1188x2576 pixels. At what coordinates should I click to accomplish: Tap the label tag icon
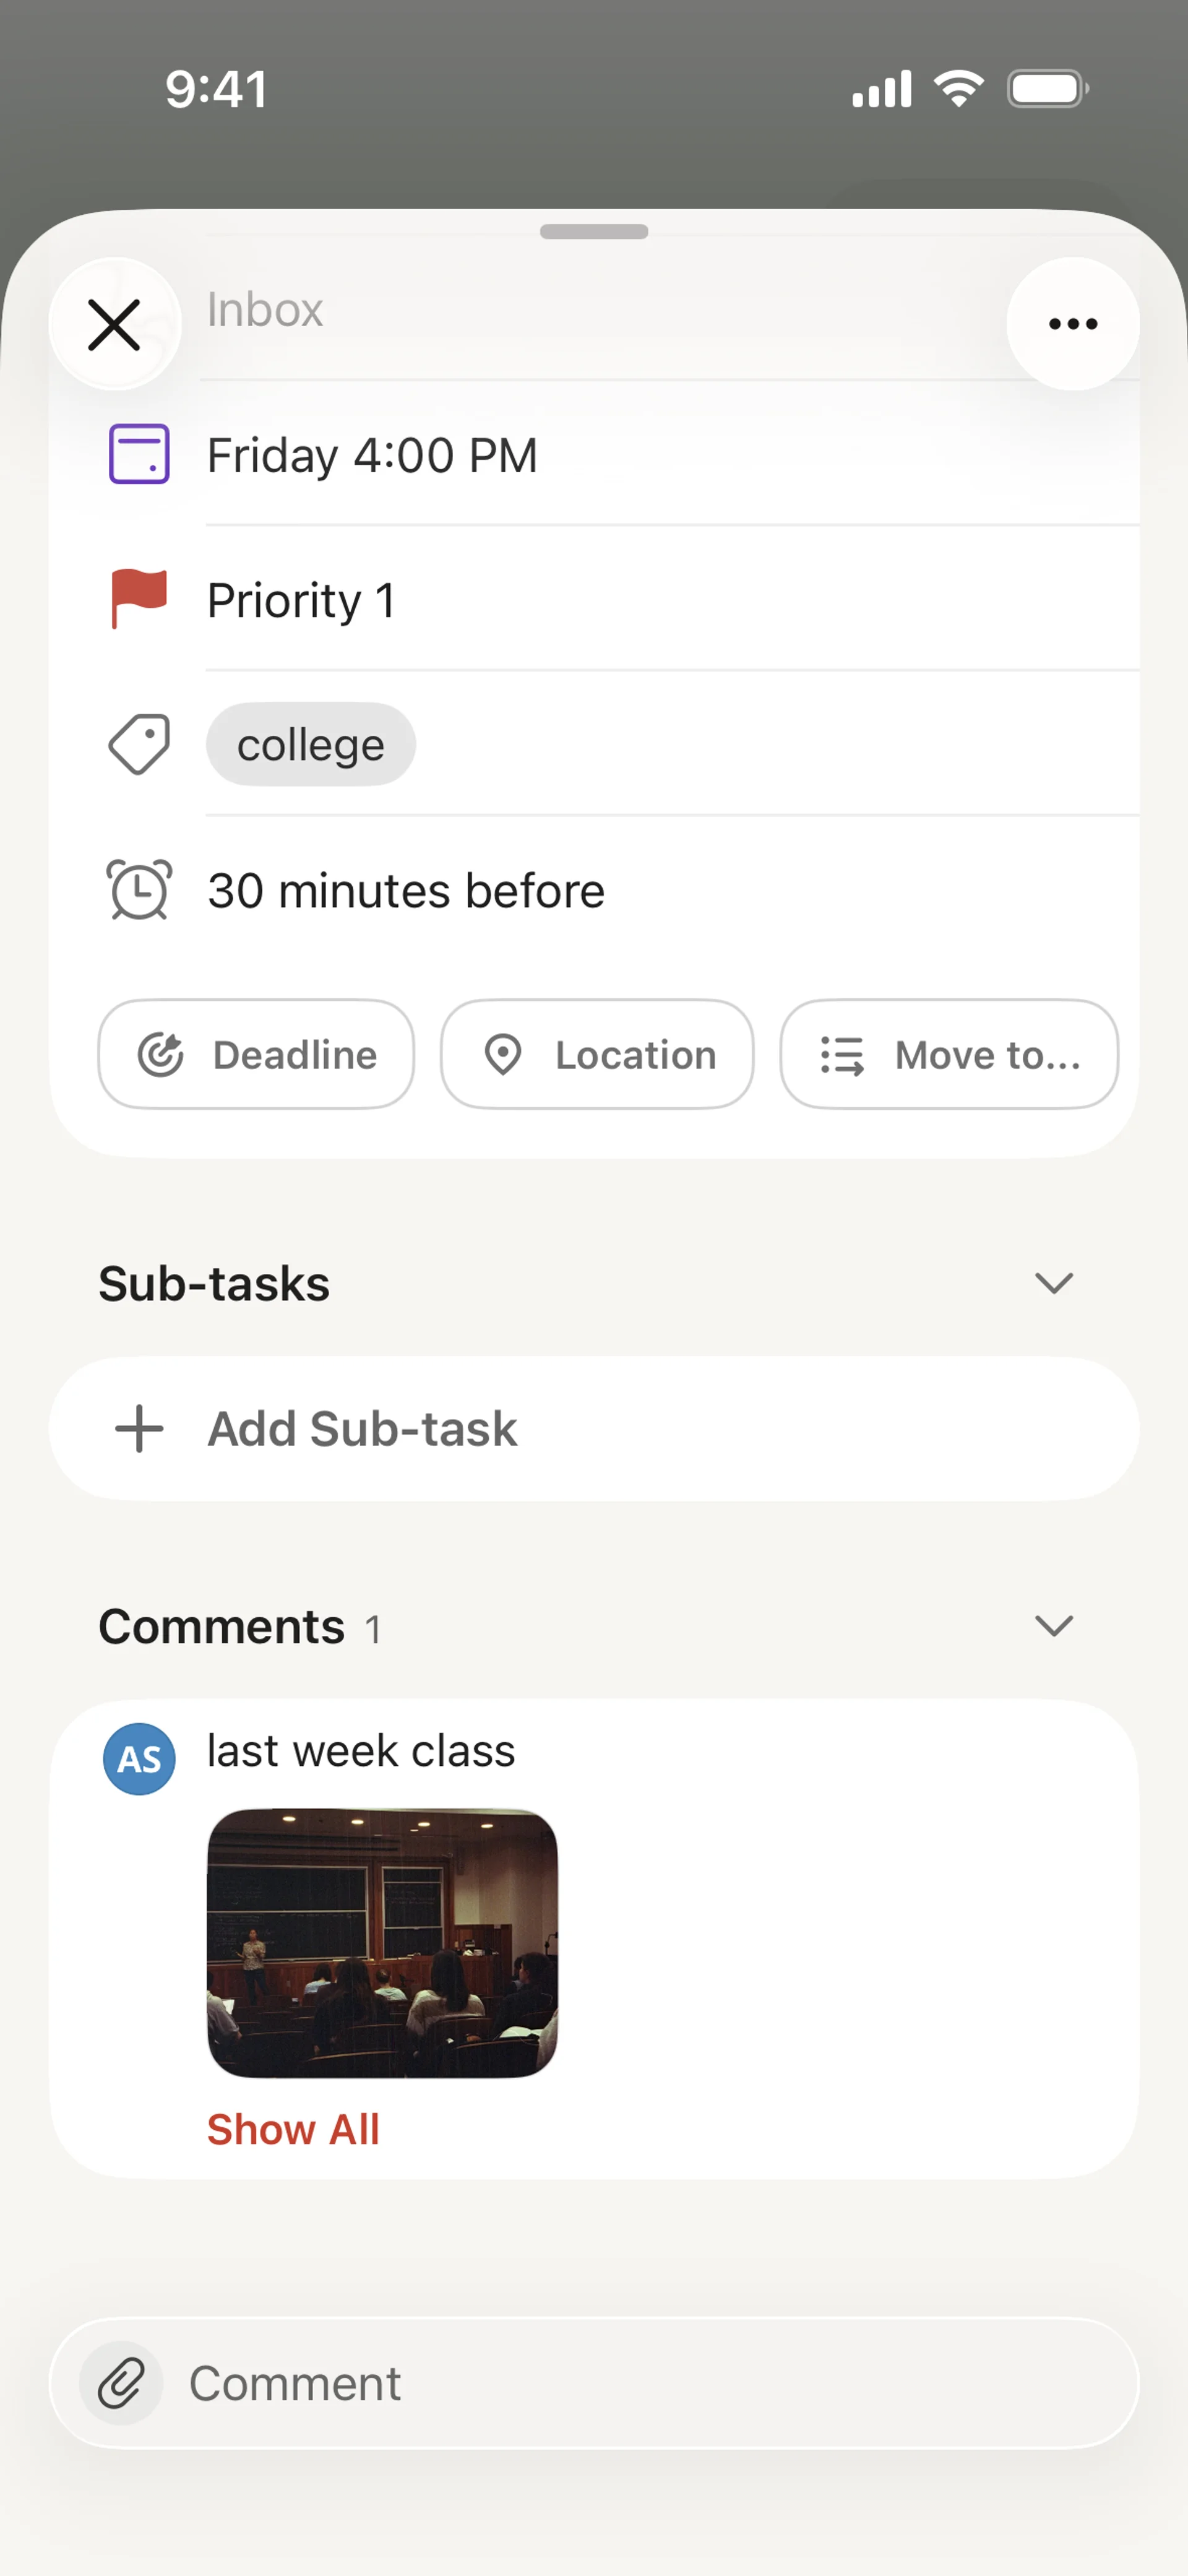(x=139, y=744)
